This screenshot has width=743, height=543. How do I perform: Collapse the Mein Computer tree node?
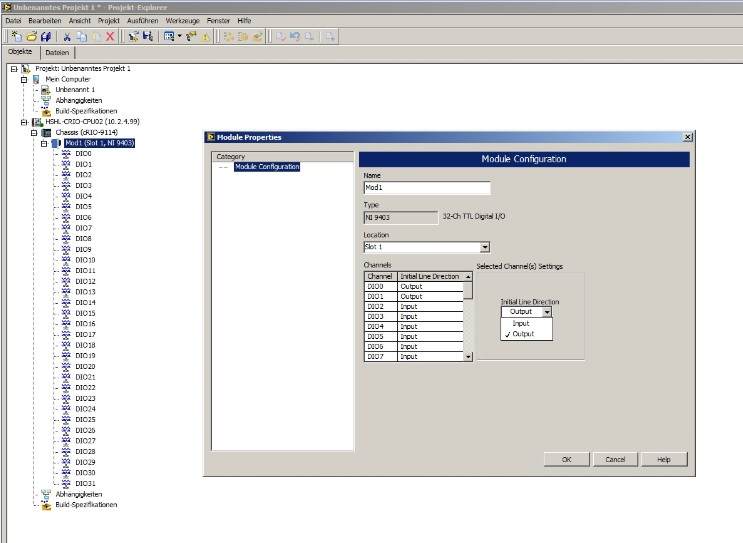[x=24, y=79]
